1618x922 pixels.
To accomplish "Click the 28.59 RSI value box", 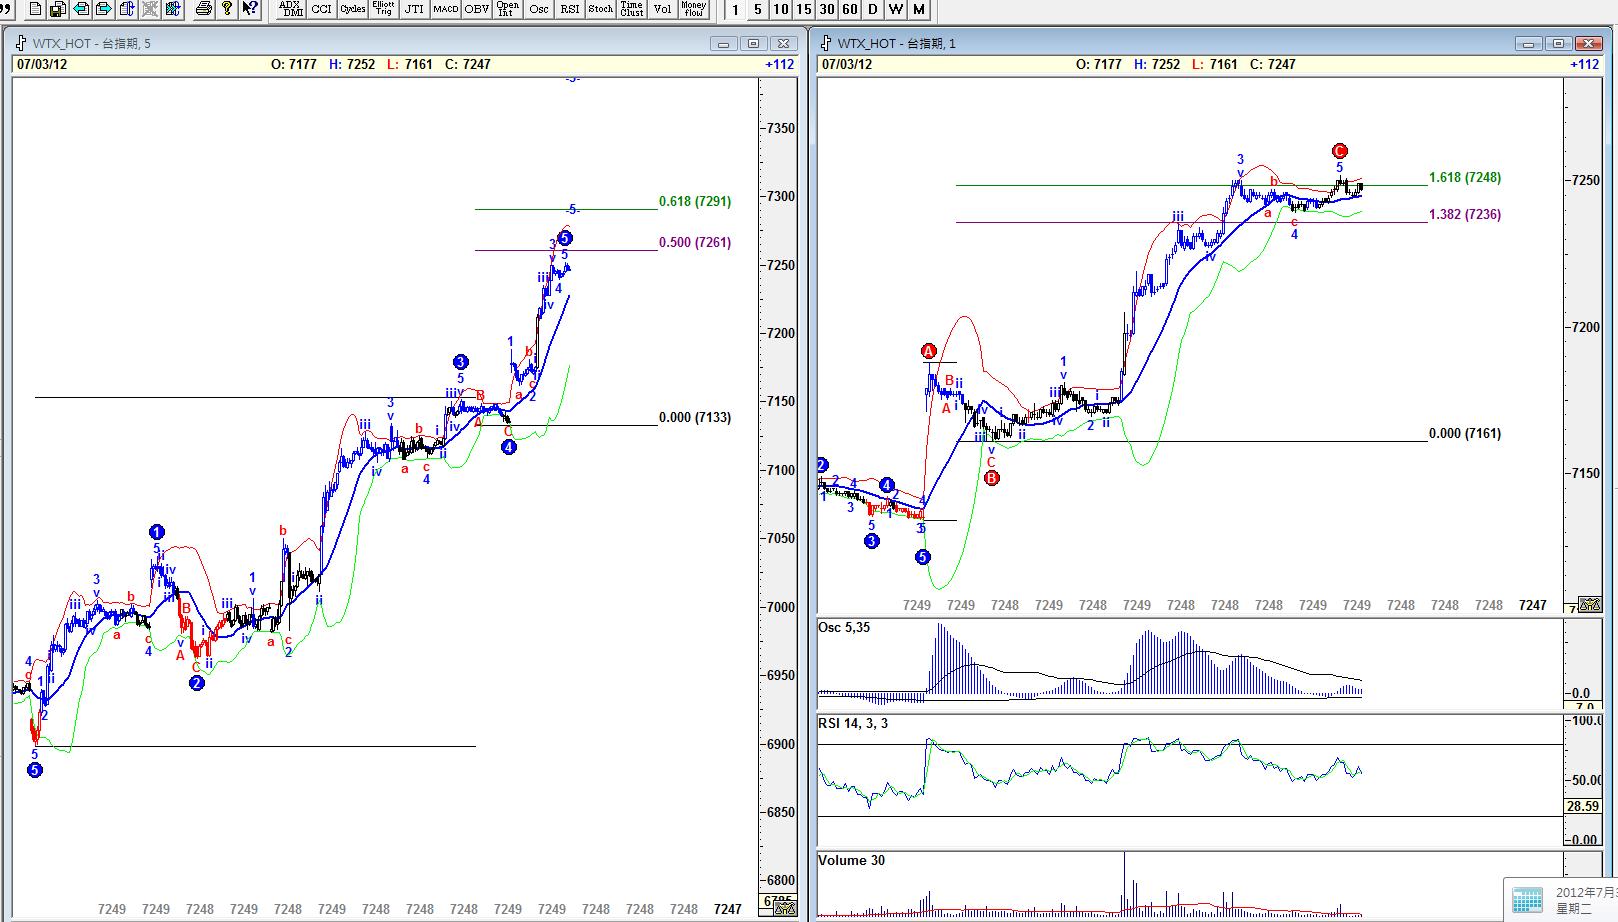I will (1582, 806).
